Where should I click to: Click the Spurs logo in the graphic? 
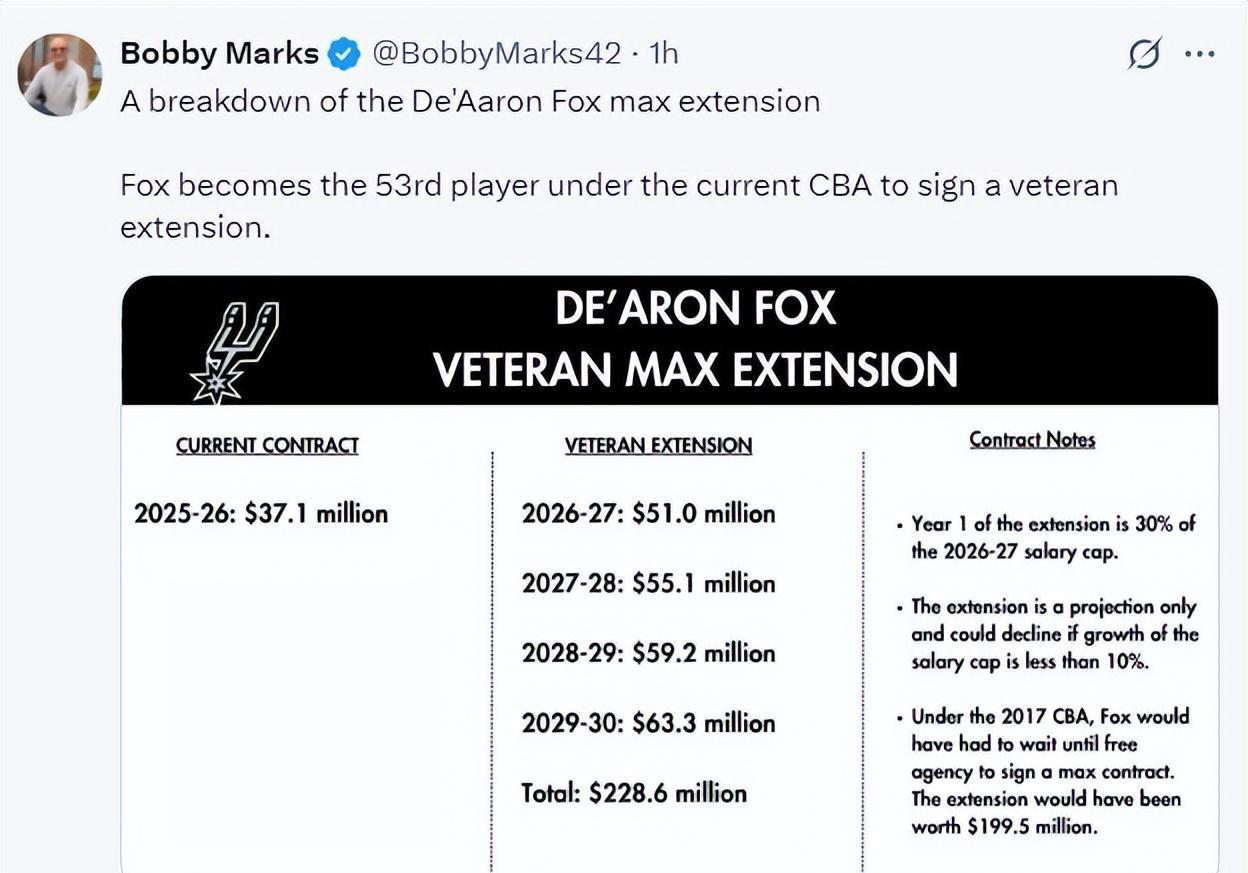tap(234, 352)
